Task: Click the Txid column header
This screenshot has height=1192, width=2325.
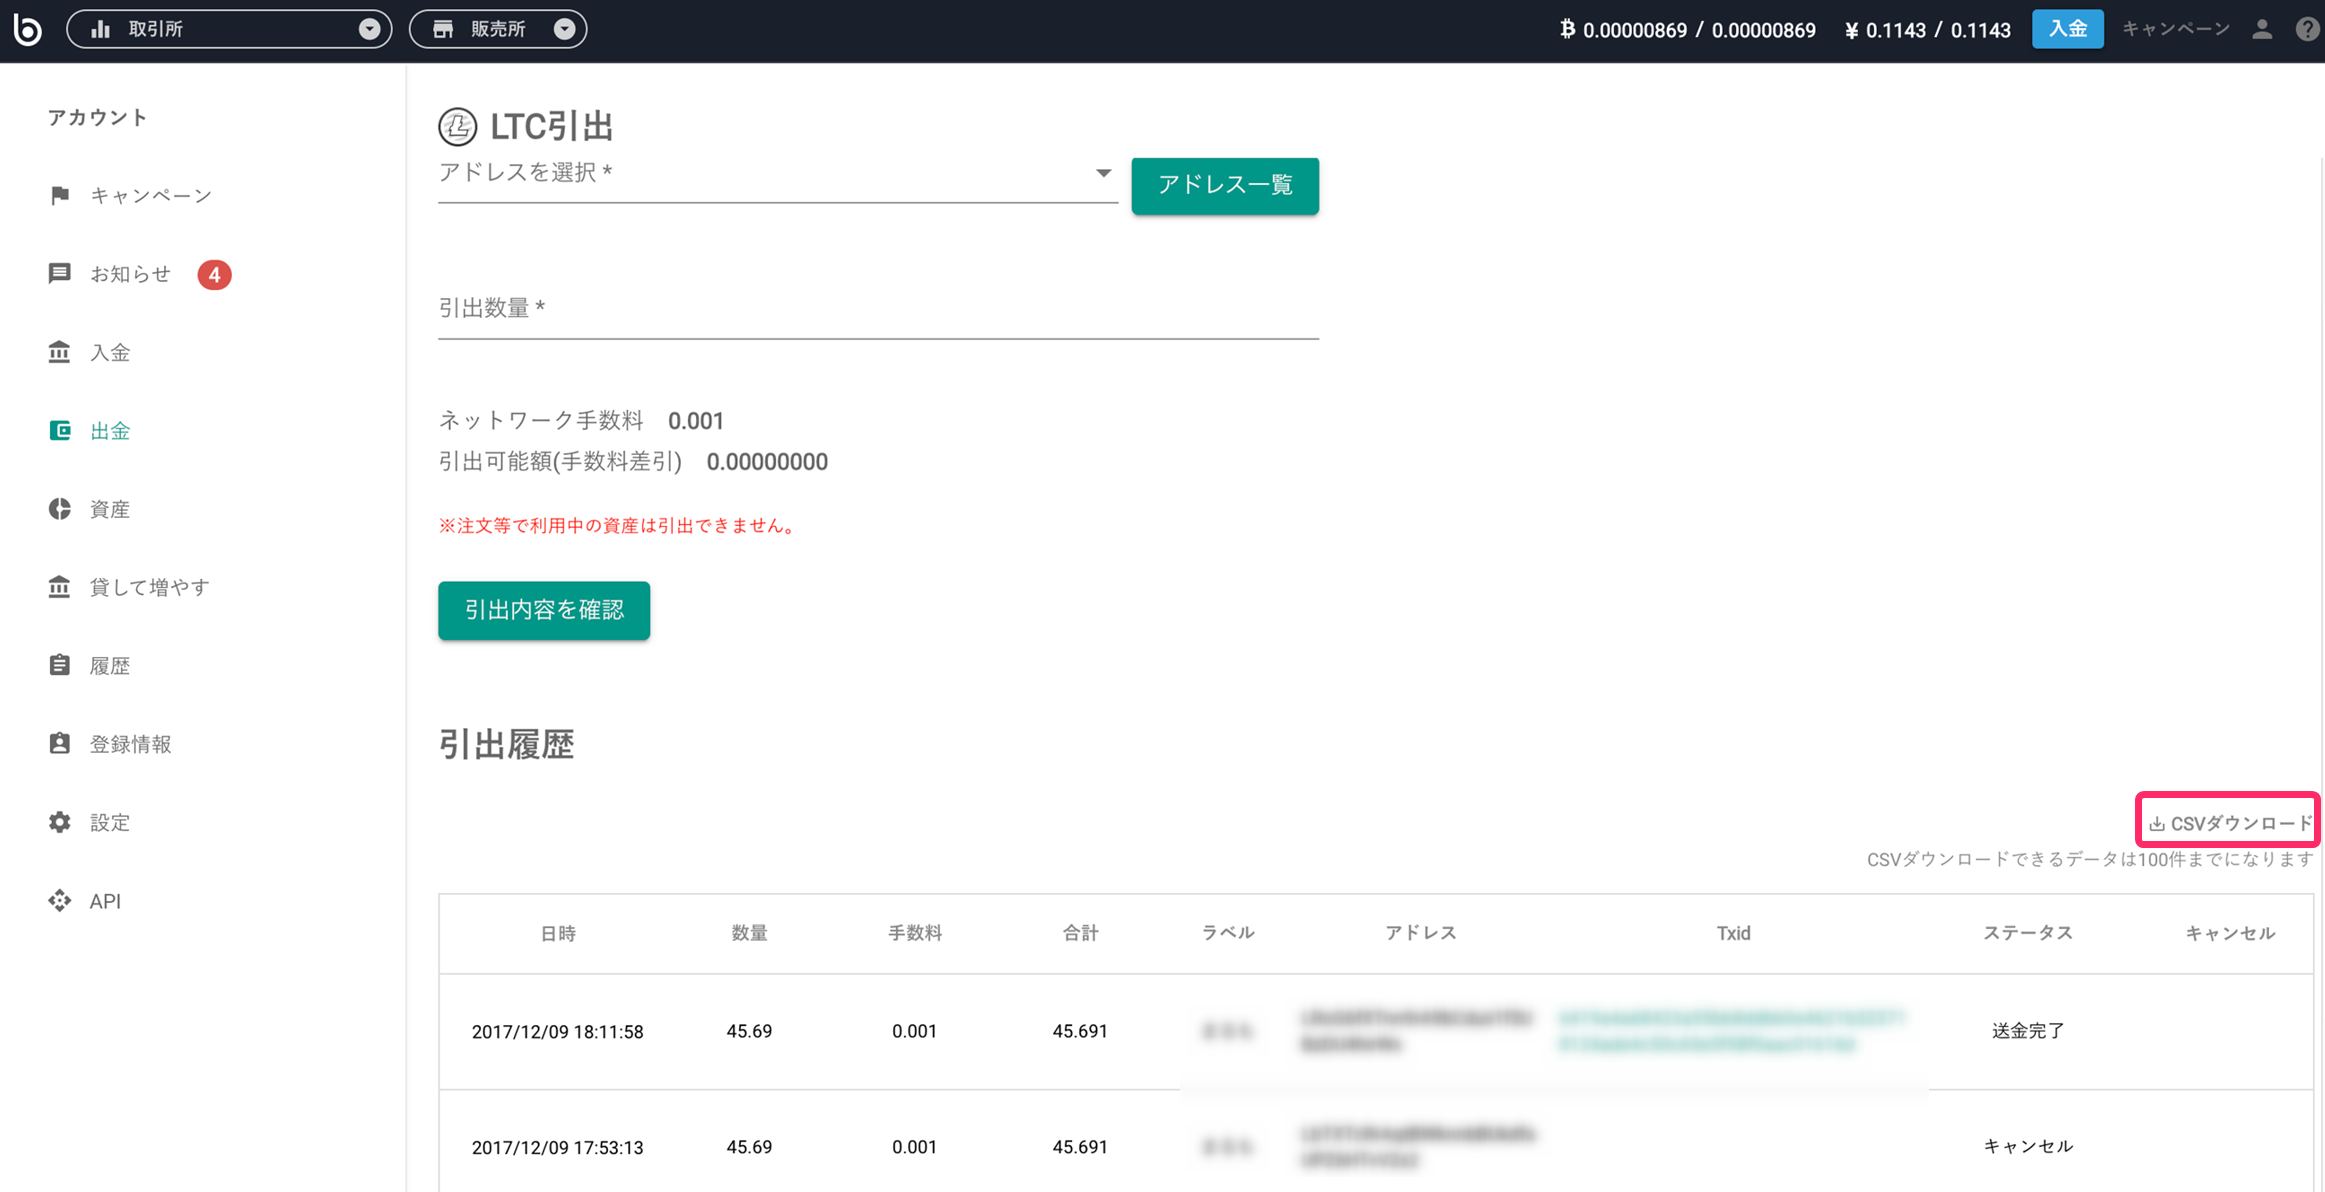Action: coord(1733,933)
